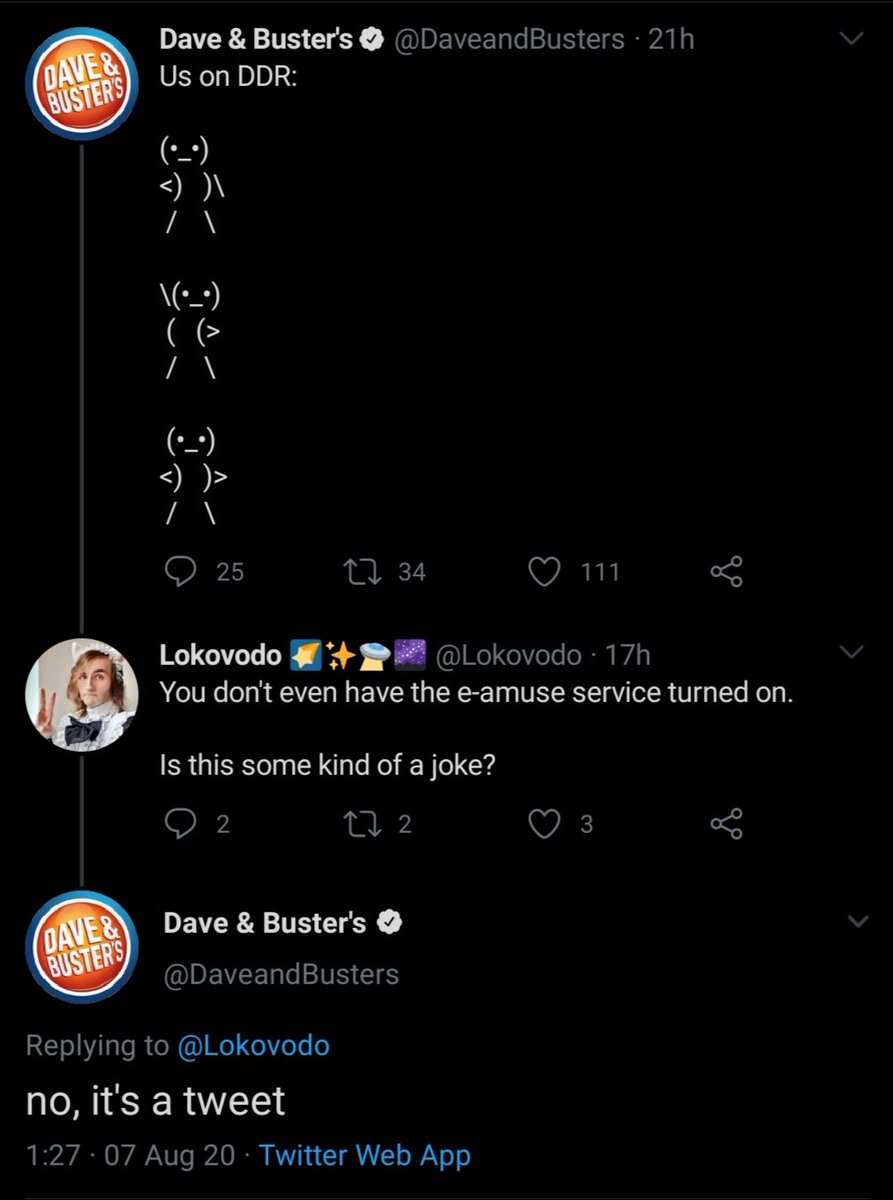Open the "no, it's a tweet" reply text
This screenshot has width=893, height=1200.
[x=155, y=1101]
